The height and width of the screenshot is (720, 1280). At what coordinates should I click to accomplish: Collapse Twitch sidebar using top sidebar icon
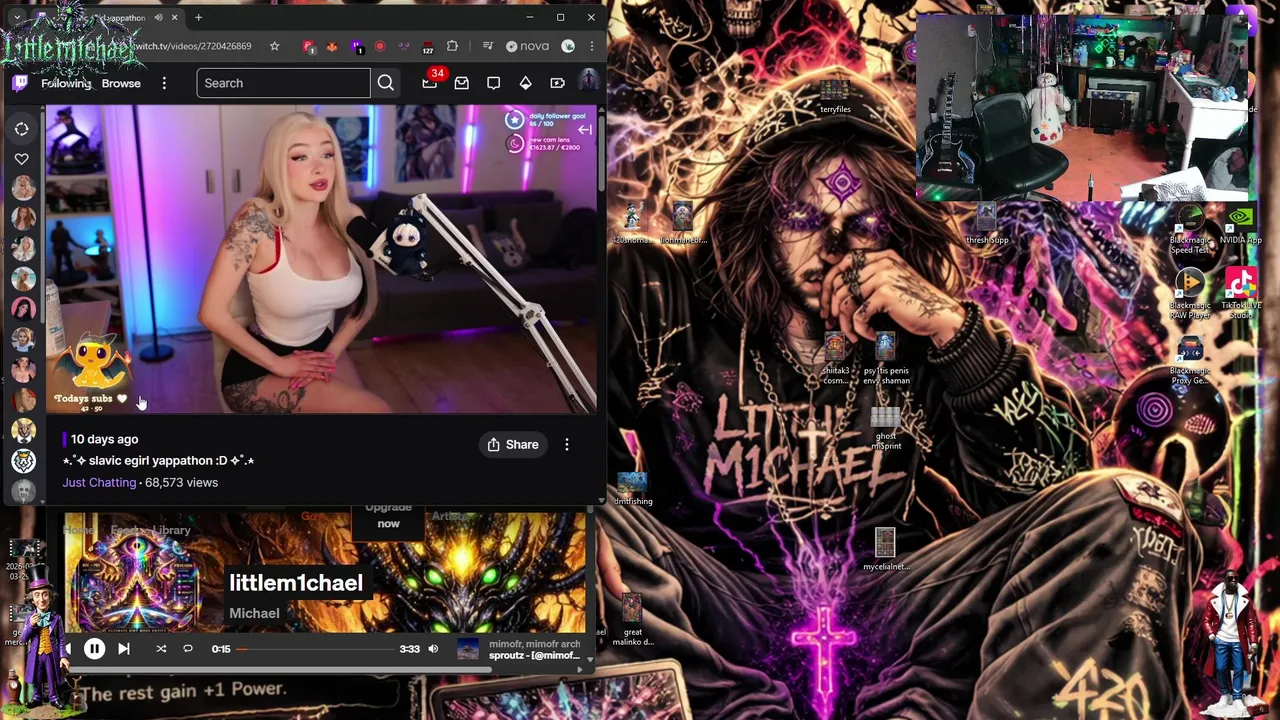(x=21, y=129)
